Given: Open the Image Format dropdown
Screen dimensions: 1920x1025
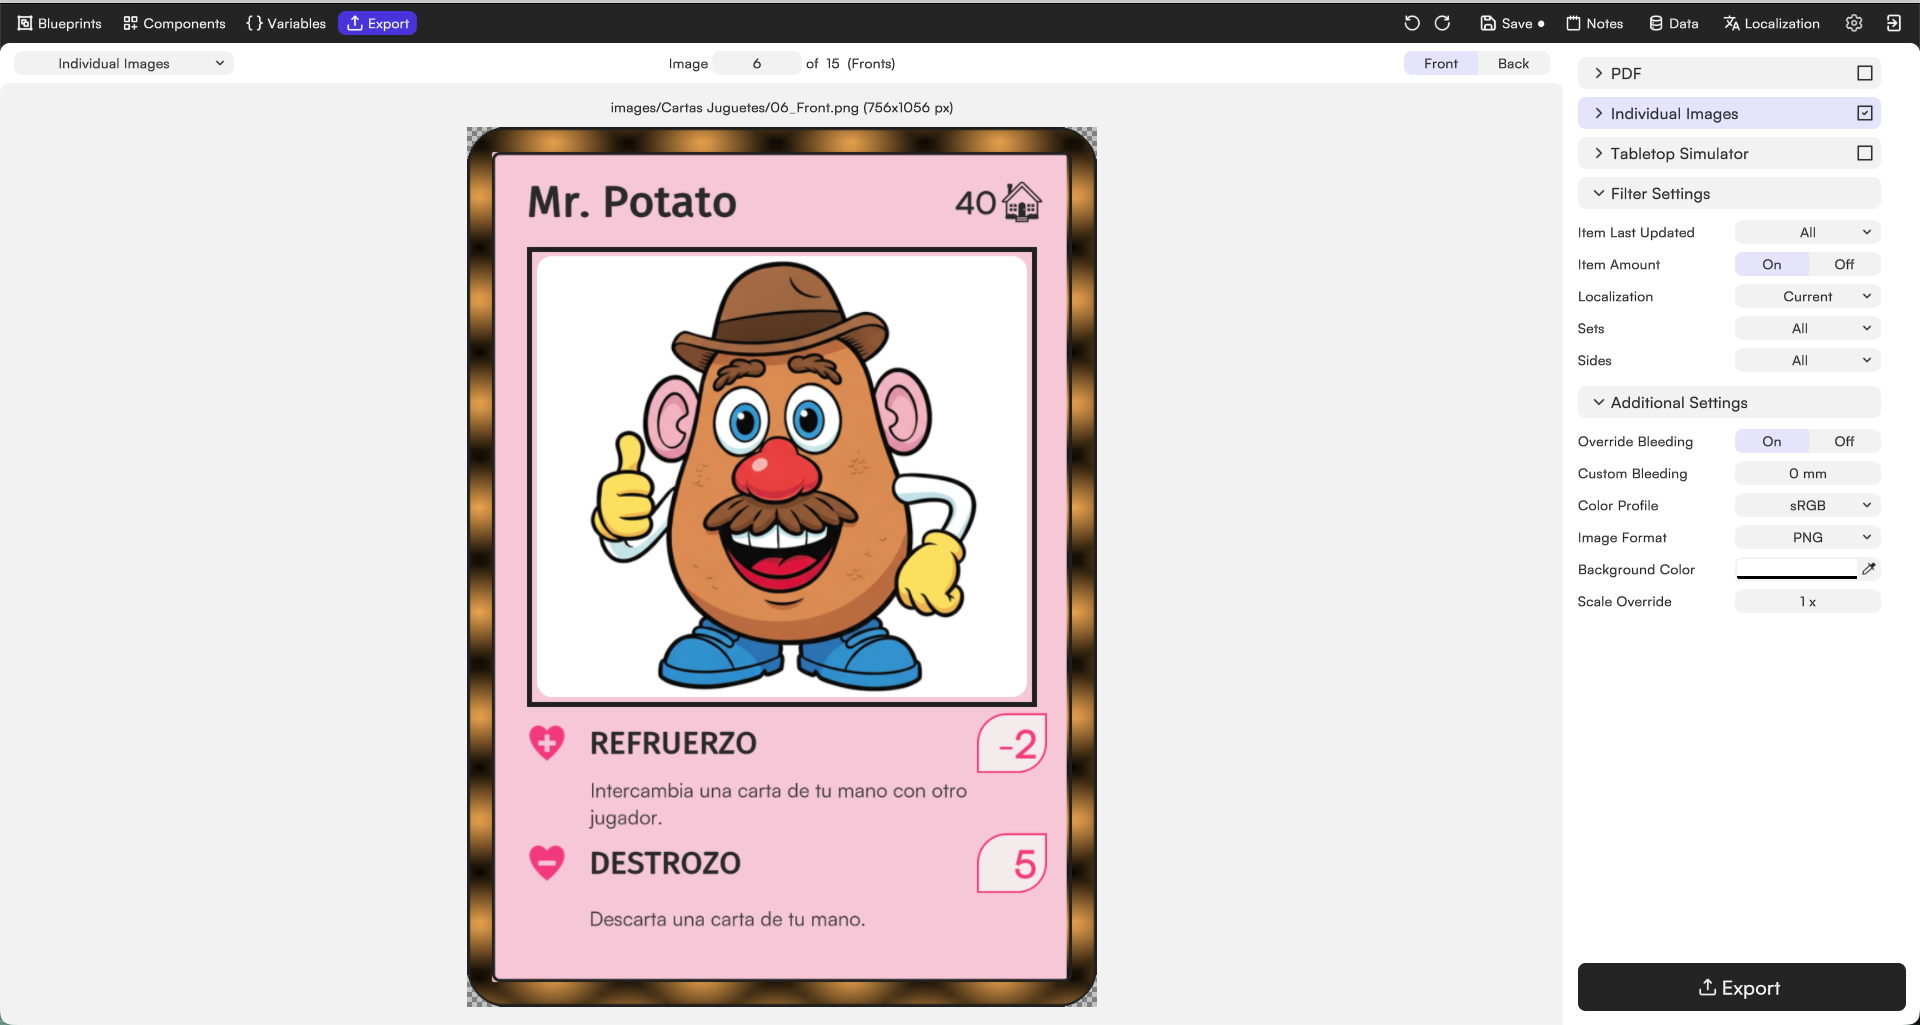Looking at the screenshot, I should 1808,537.
